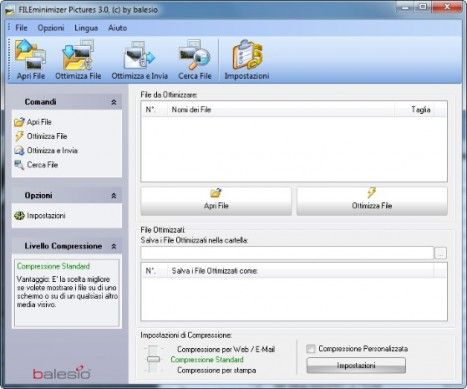Click the Salva i File Ottimizzati come header
Viewport: 467px width, 389px height.
click(300, 271)
